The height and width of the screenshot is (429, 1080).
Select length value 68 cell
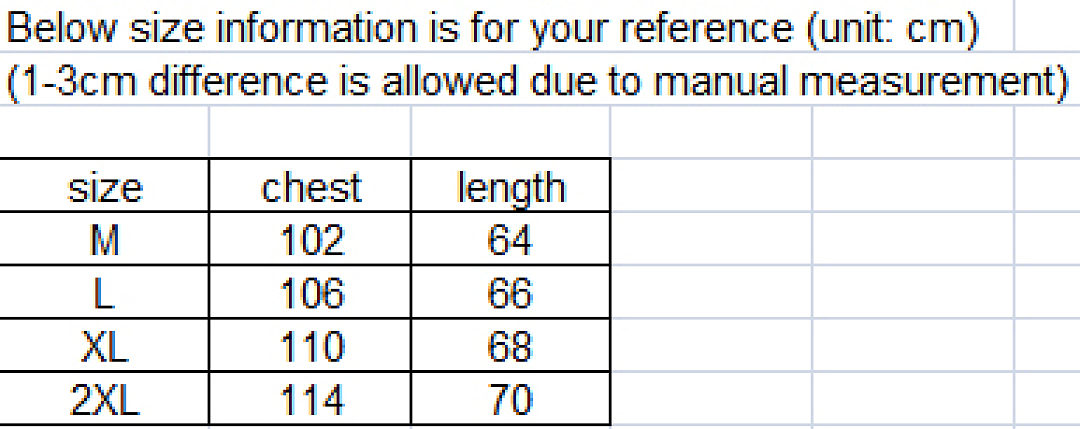510,344
